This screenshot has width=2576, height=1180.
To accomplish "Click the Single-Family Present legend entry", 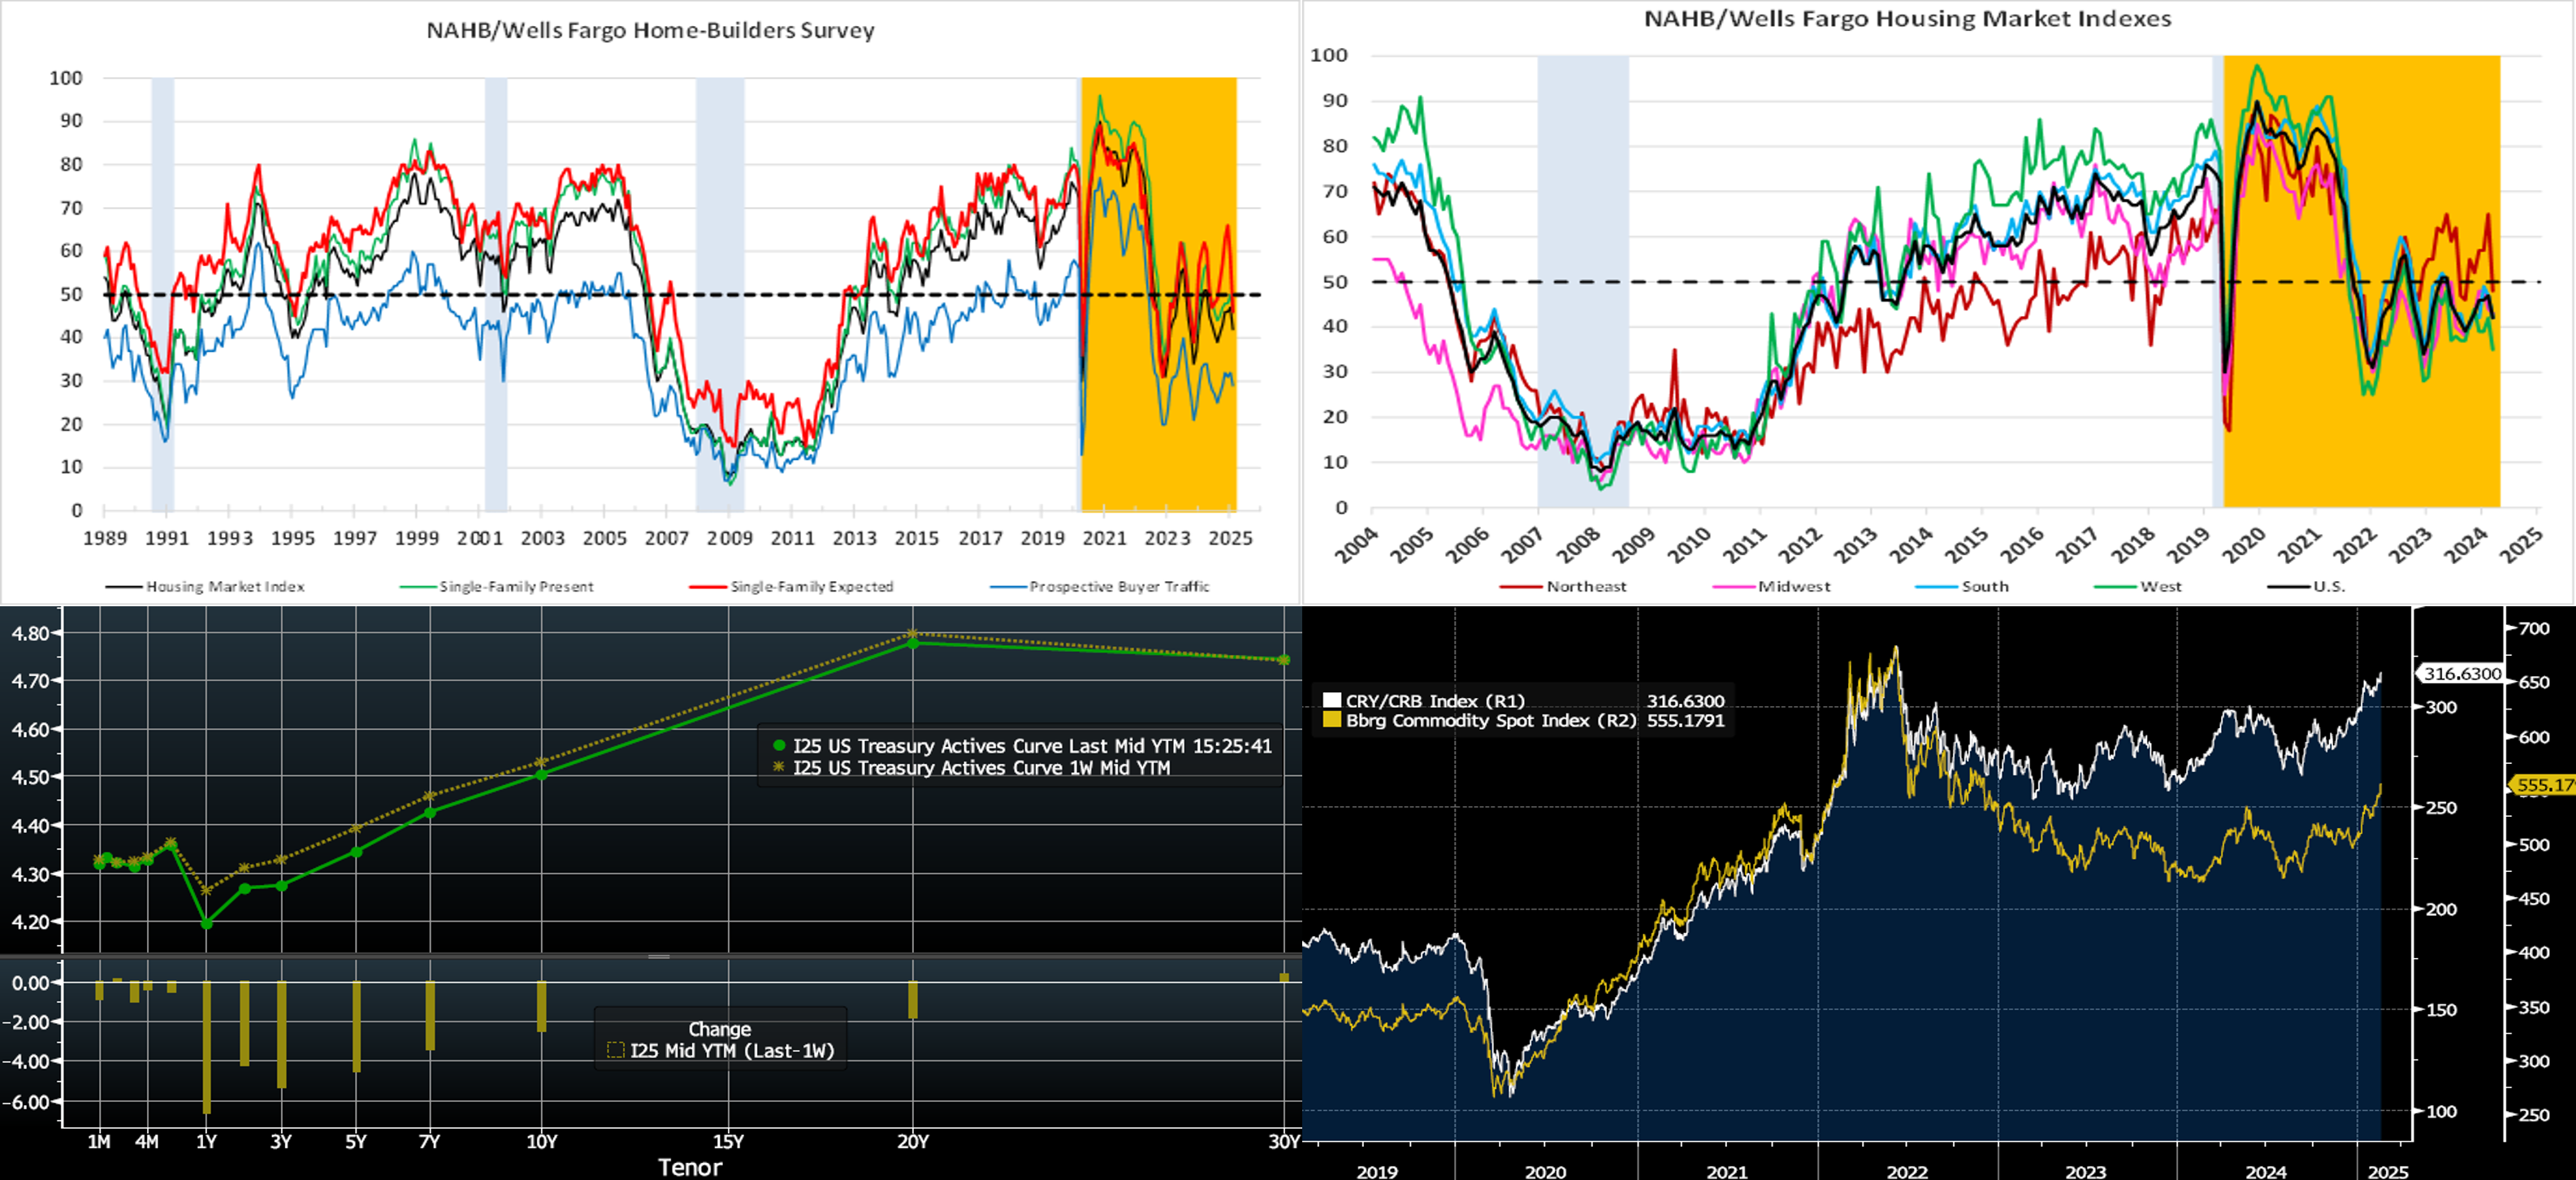I will click(516, 587).
